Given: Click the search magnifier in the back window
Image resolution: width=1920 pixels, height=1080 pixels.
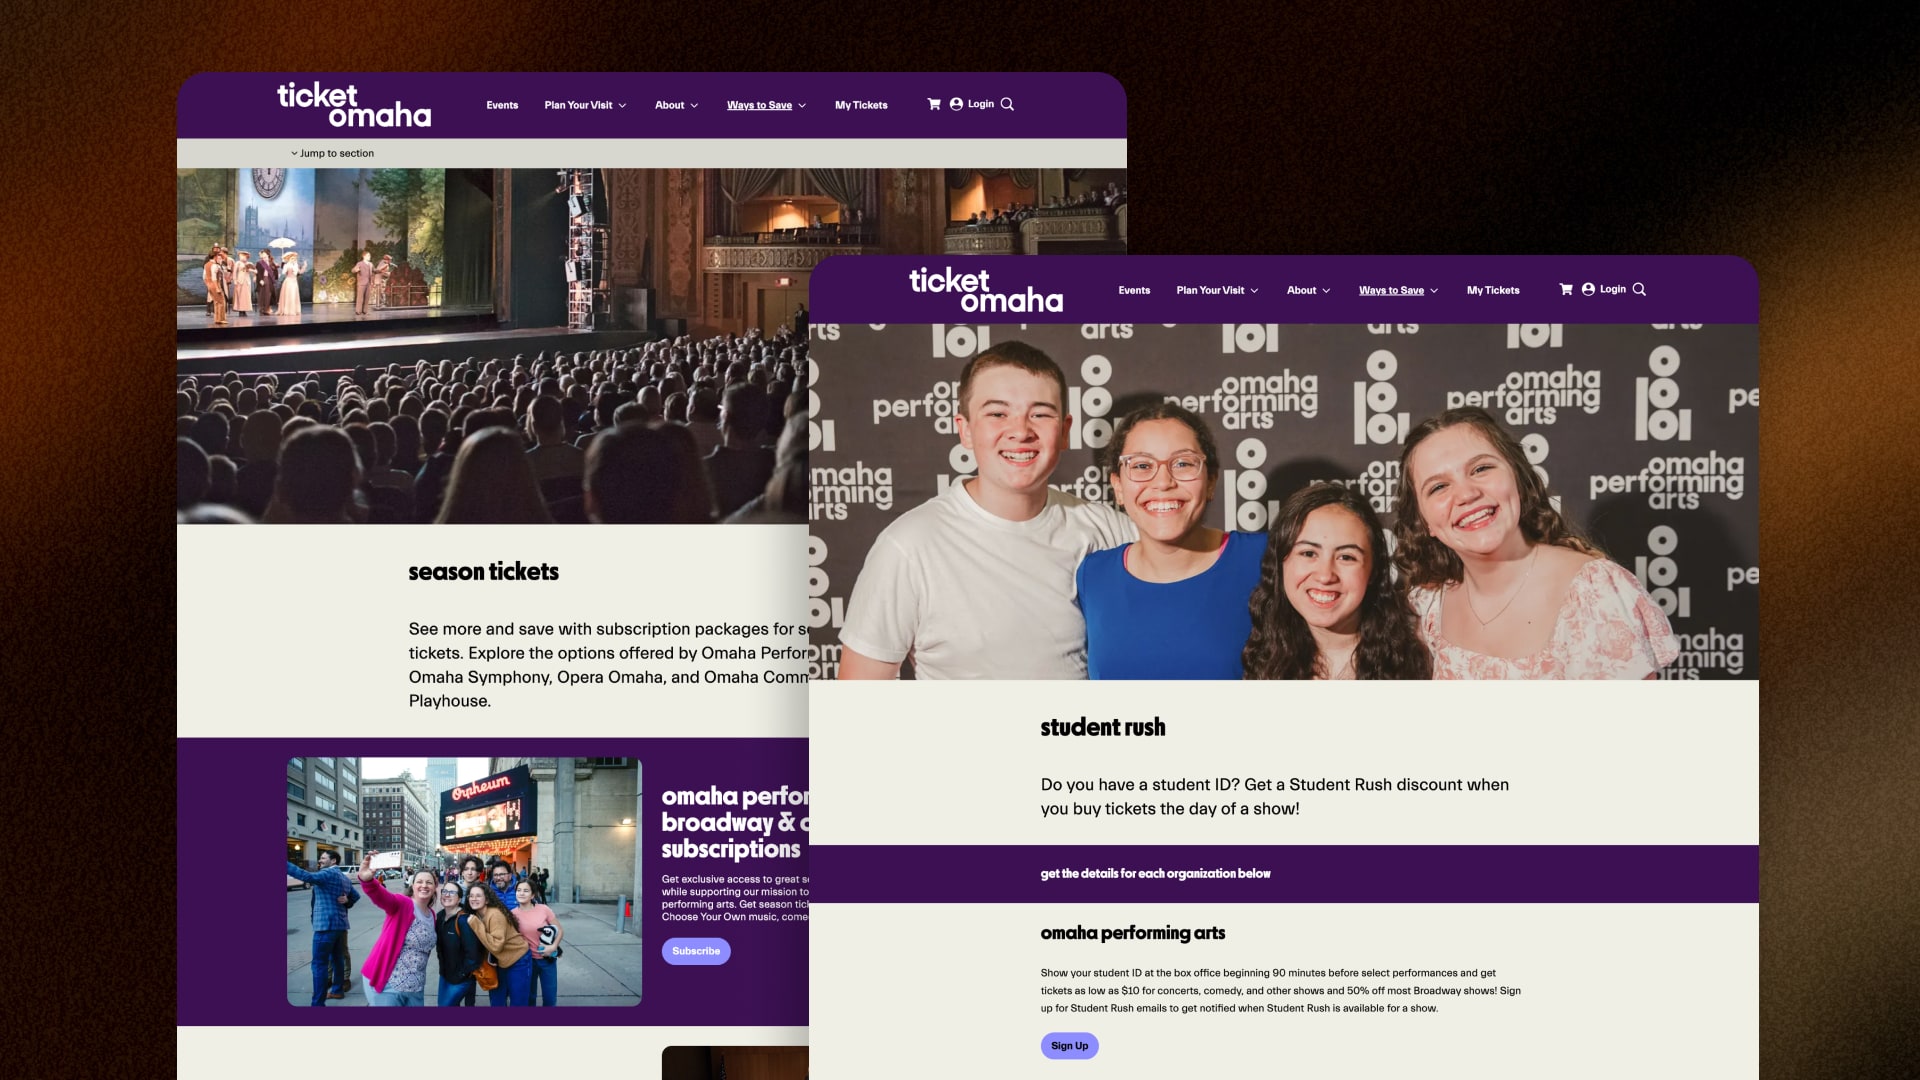Looking at the screenshot, I should [x=1007, y=104].
